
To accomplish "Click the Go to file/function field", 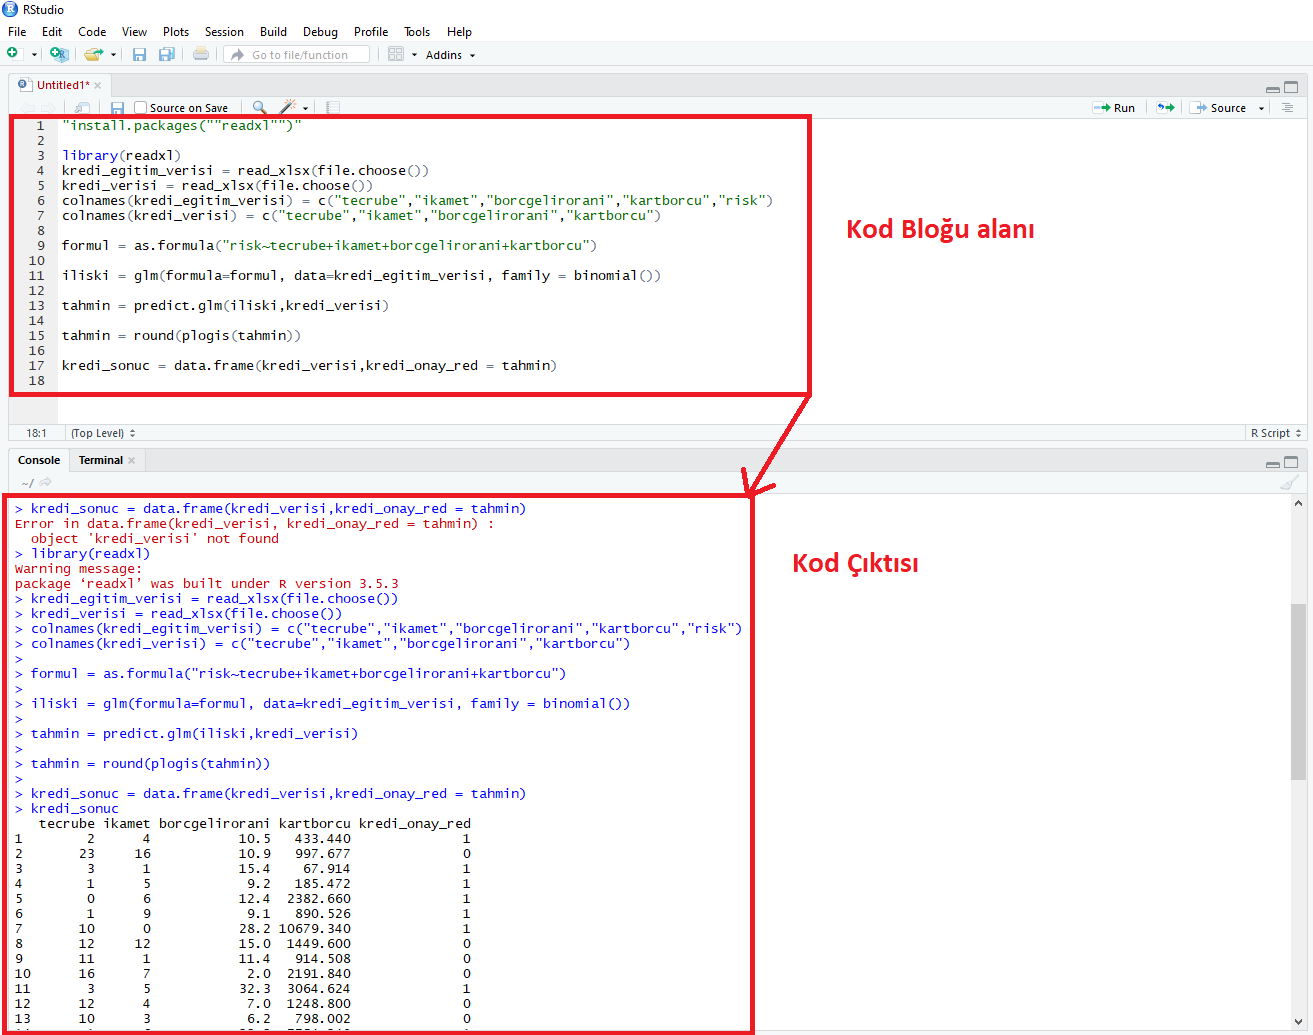I will point(300,55).
